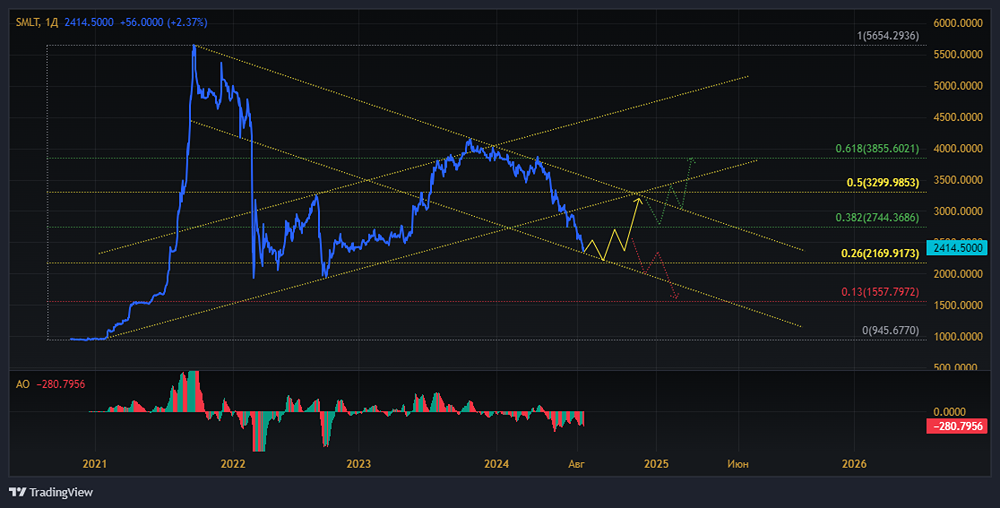Viewport: 1000px width, 508px height.
Task: Click the 2414.5000 price in chart header
Action: 89,22
